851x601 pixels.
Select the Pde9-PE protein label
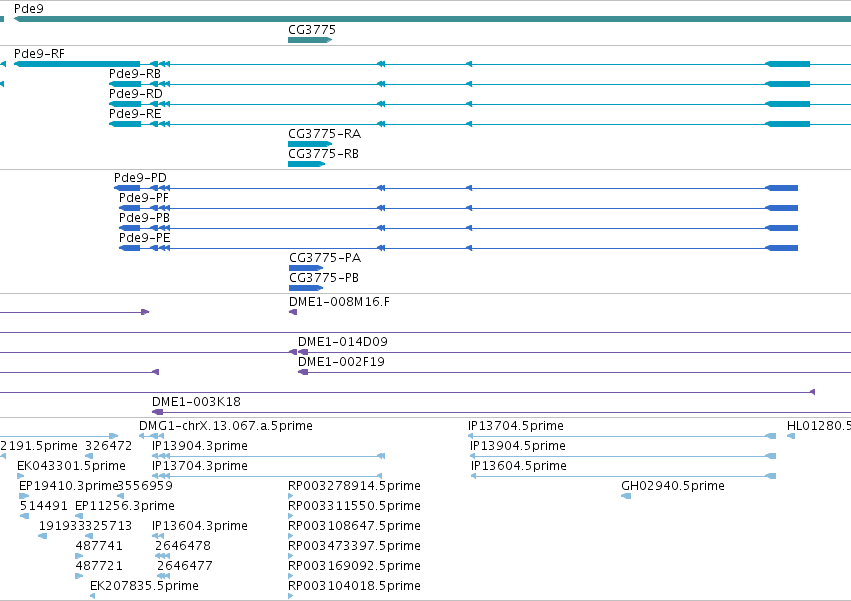[144, 238]
